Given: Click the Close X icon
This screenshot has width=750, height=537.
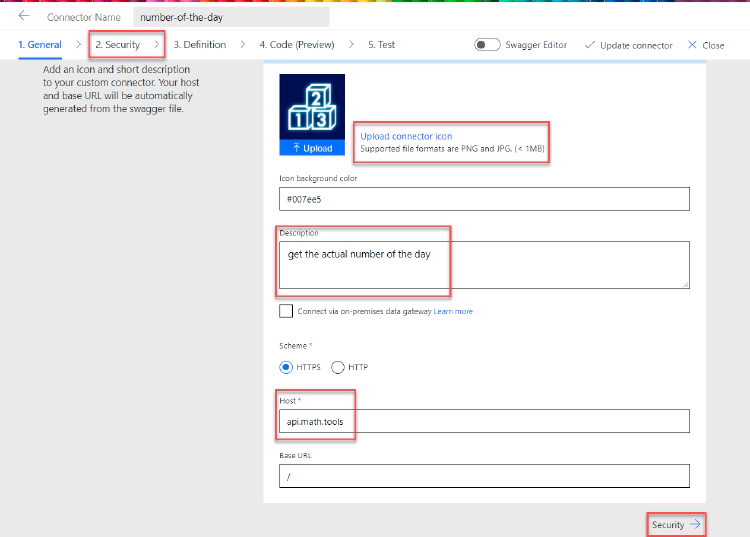Looking at the screenshot, I should 692,45.
